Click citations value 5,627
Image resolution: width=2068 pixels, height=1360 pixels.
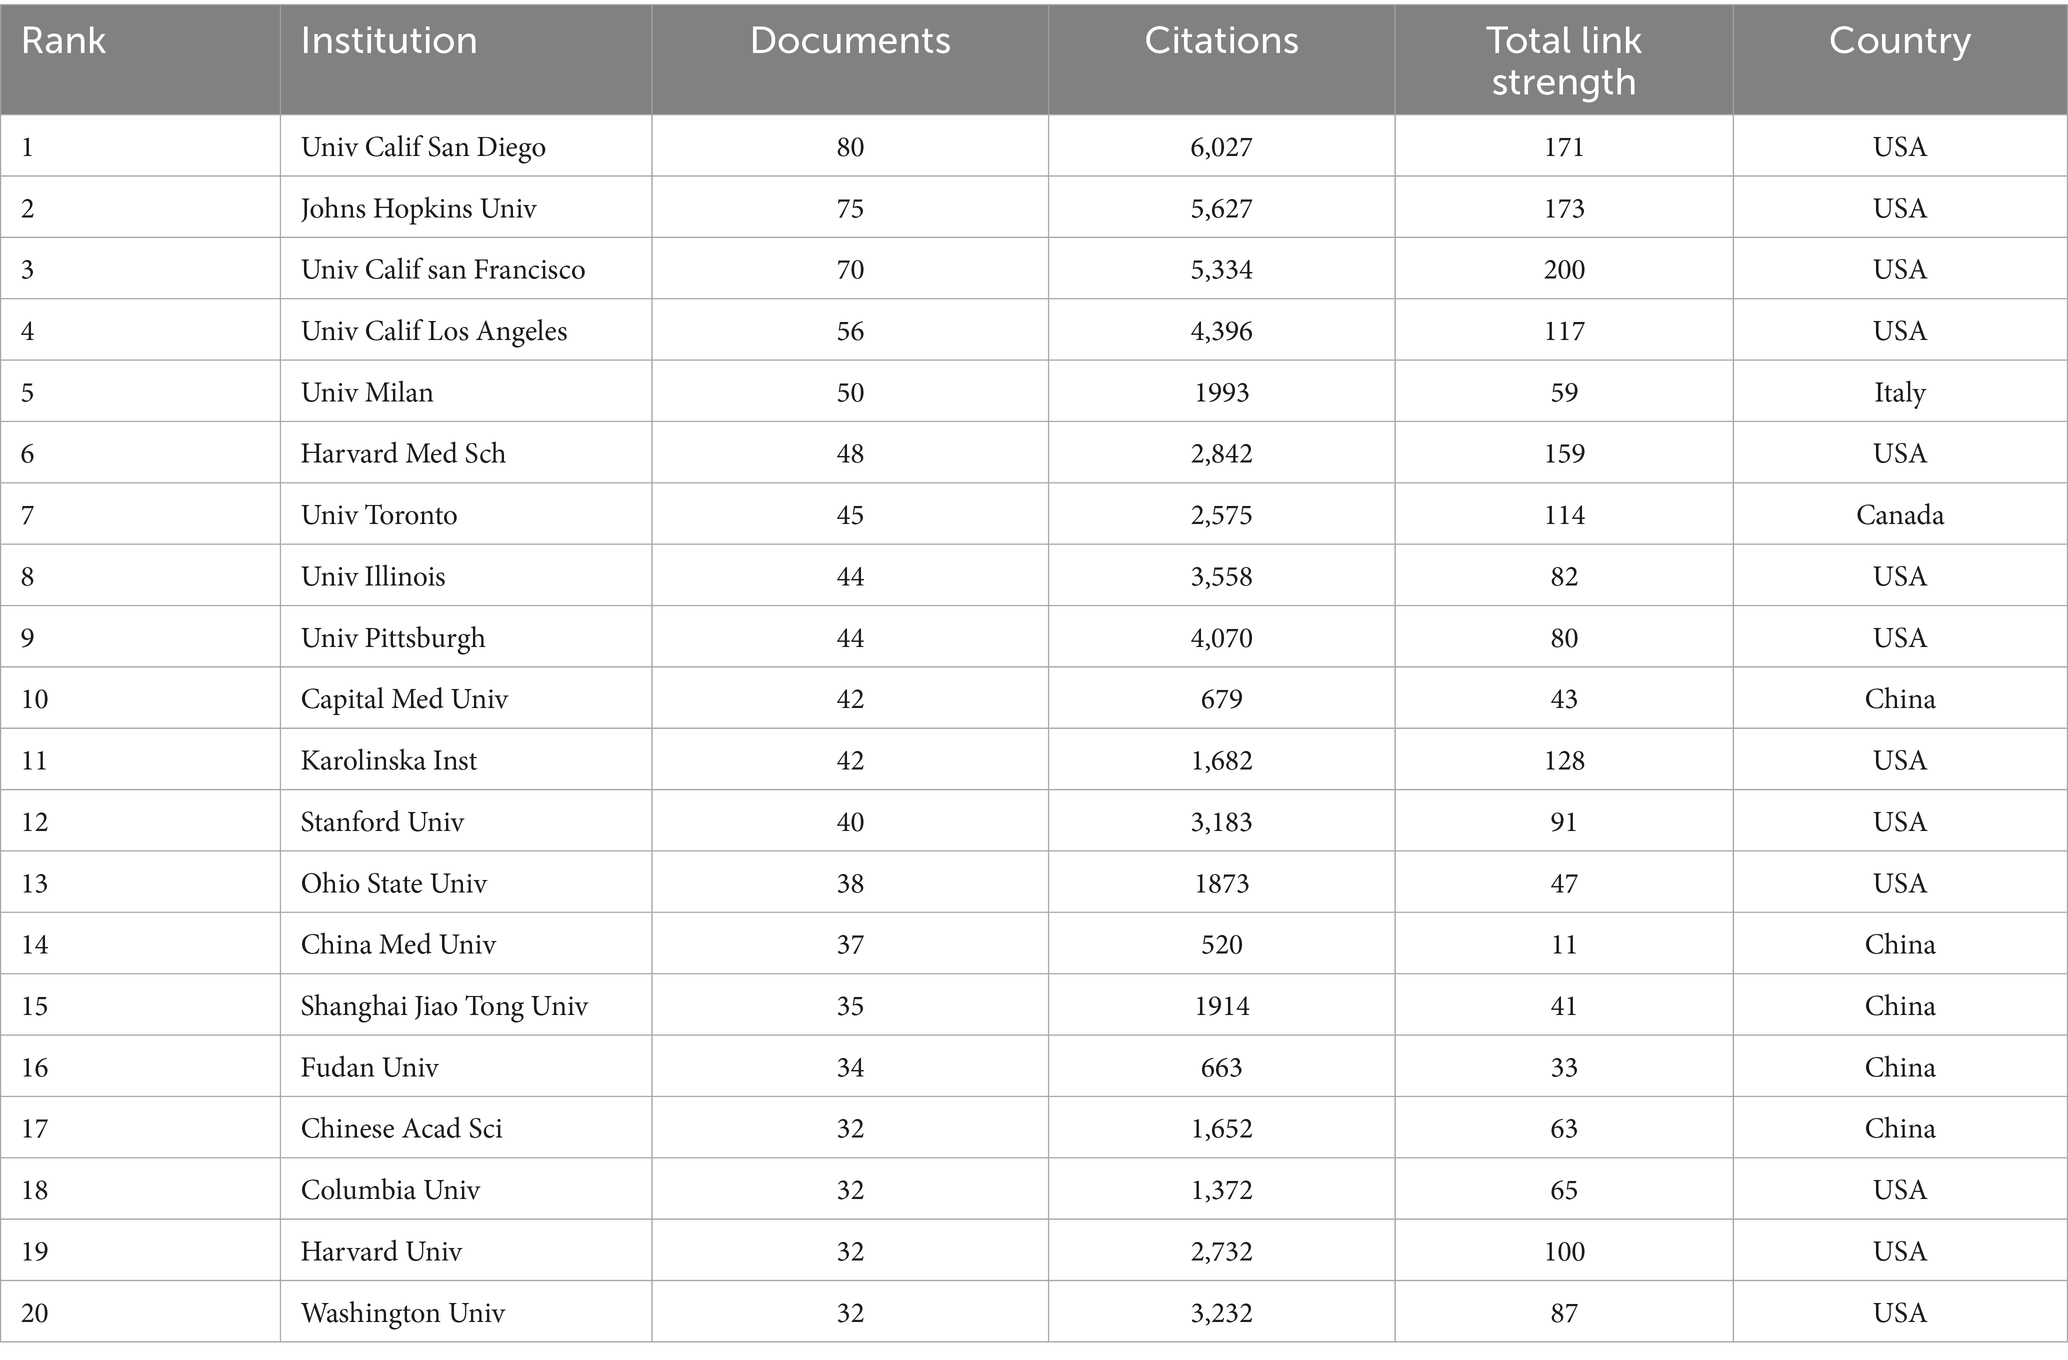pyautogui.click(x=1221, y=208)
